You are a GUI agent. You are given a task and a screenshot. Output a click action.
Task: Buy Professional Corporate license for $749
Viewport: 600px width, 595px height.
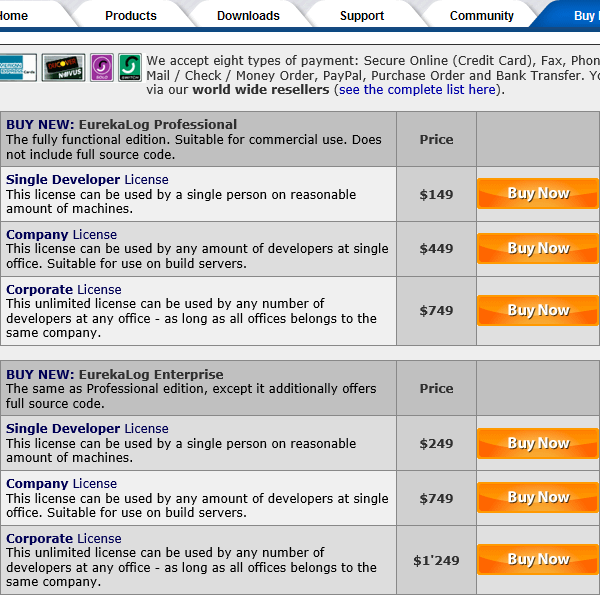538,311
